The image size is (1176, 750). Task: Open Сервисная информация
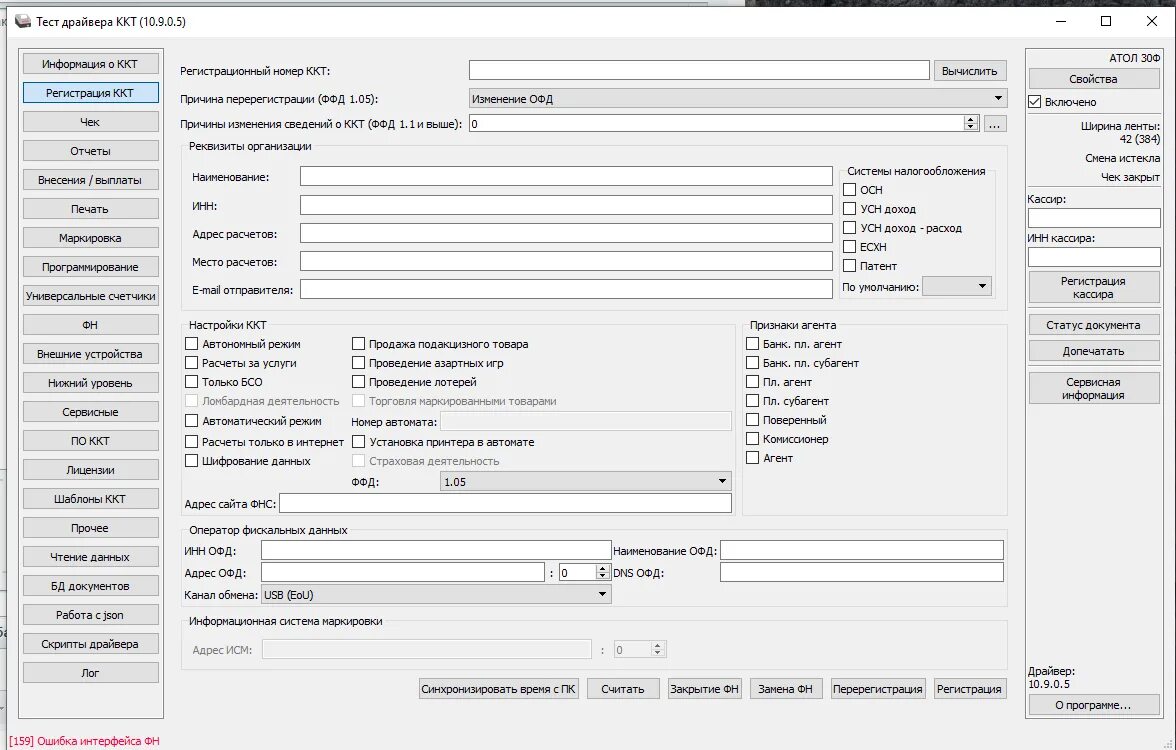tap(1094, 388)
